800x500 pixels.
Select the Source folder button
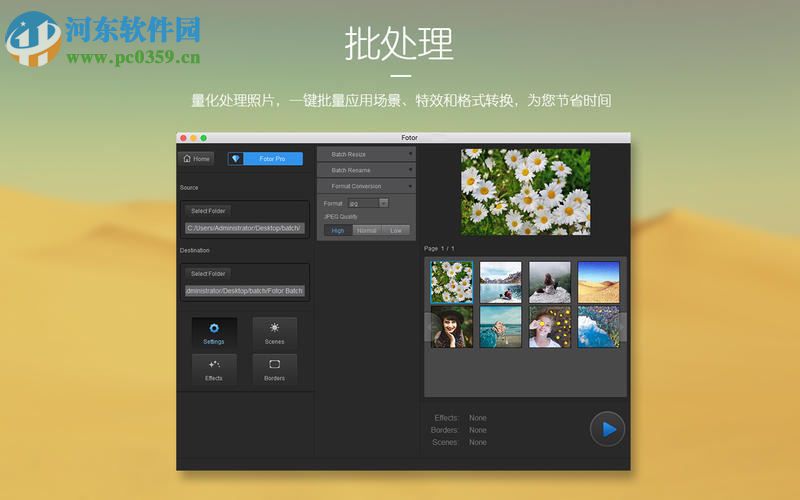click(208, 211)
